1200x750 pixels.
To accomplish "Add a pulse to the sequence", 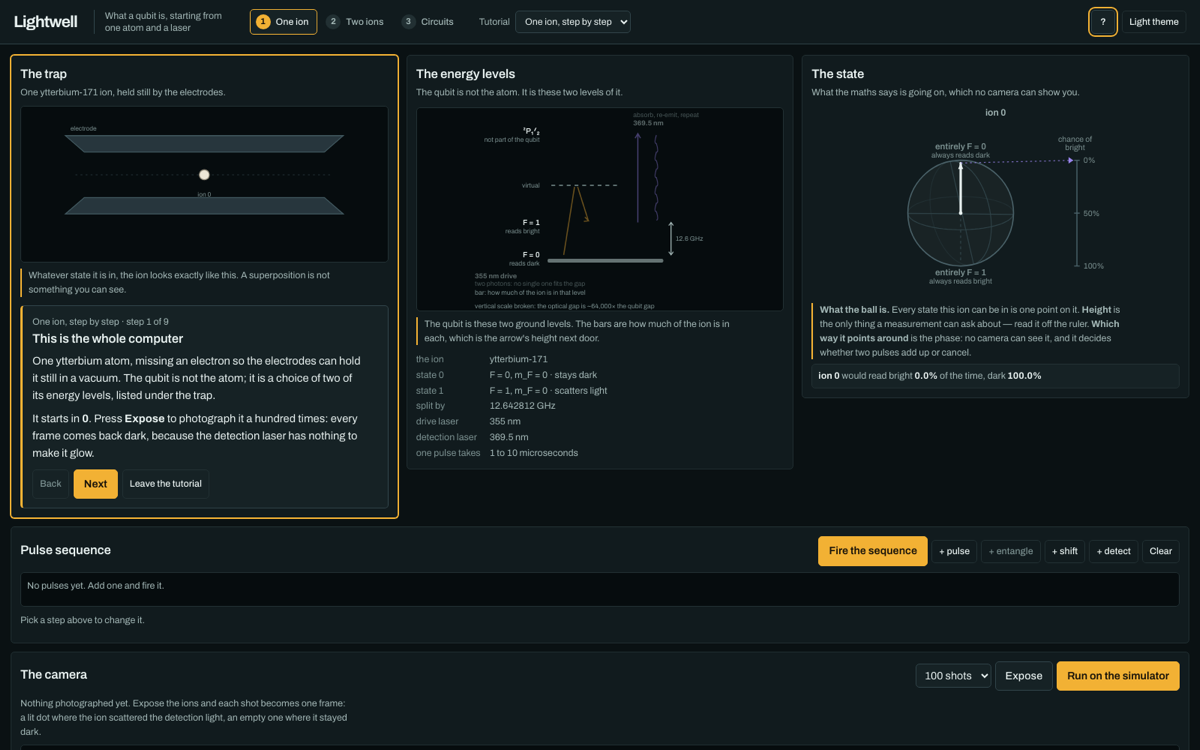I will [x=954, y=551].
